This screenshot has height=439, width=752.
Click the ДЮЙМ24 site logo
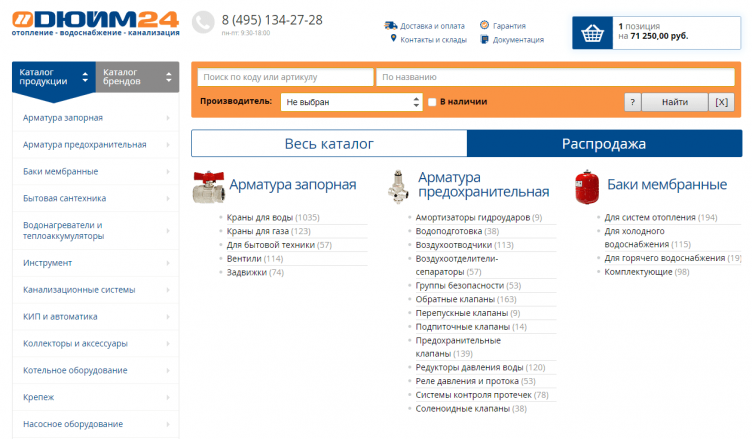tap(95, 24)
